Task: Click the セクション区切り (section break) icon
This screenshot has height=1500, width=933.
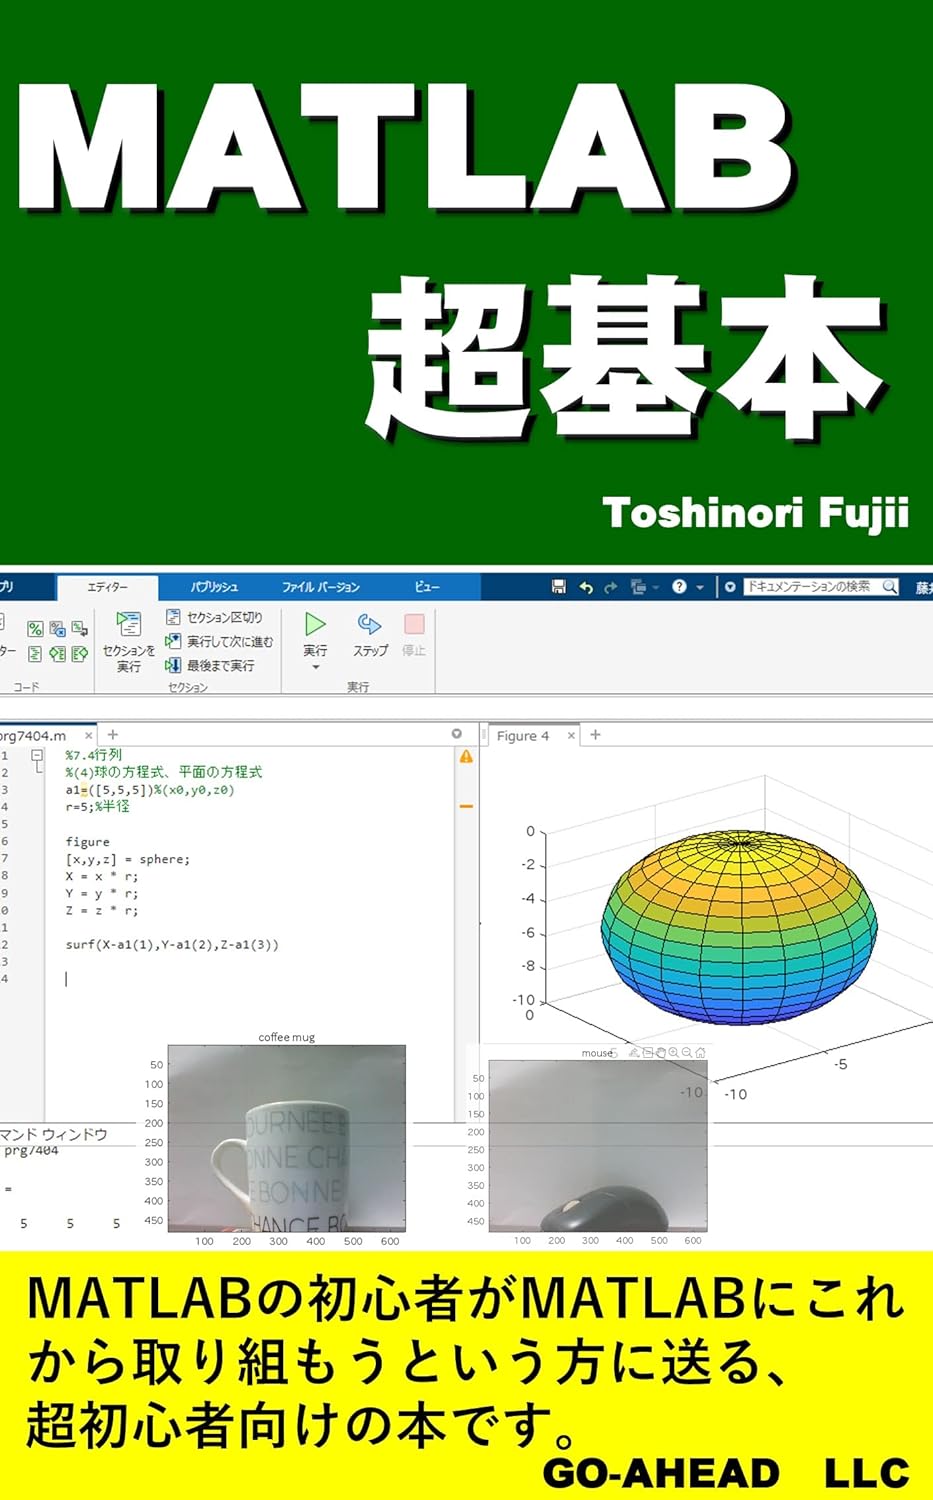Action: (x=174, y=617)
